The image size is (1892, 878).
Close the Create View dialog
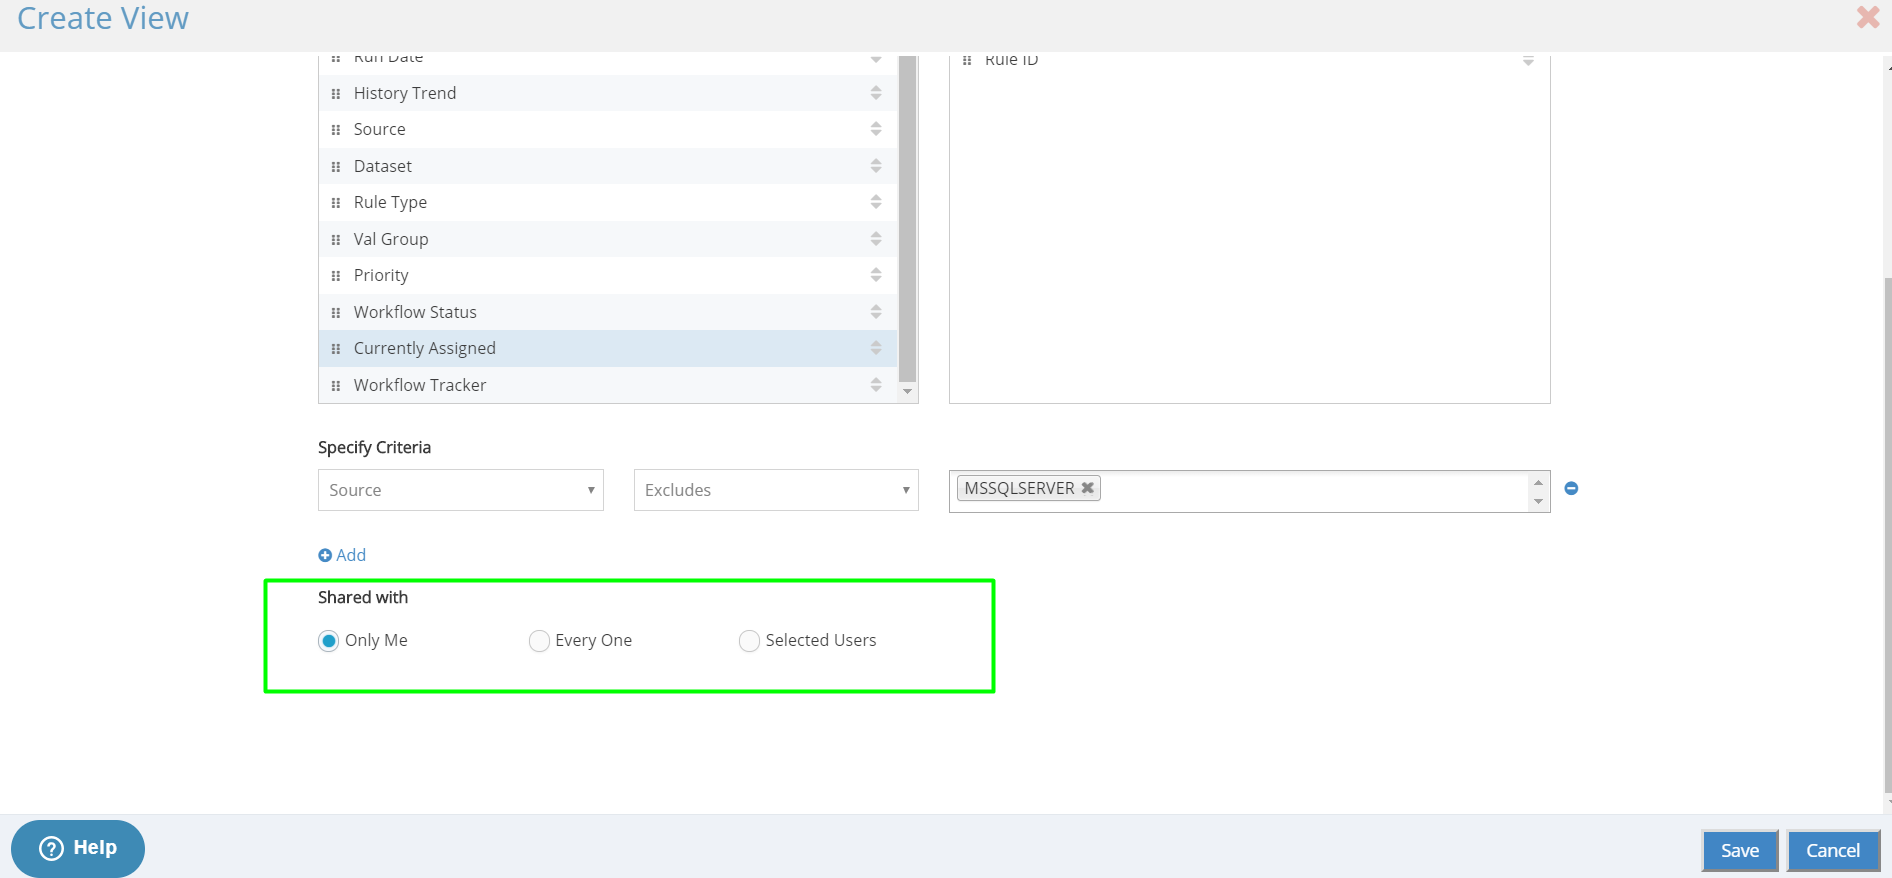(1868, 17)
